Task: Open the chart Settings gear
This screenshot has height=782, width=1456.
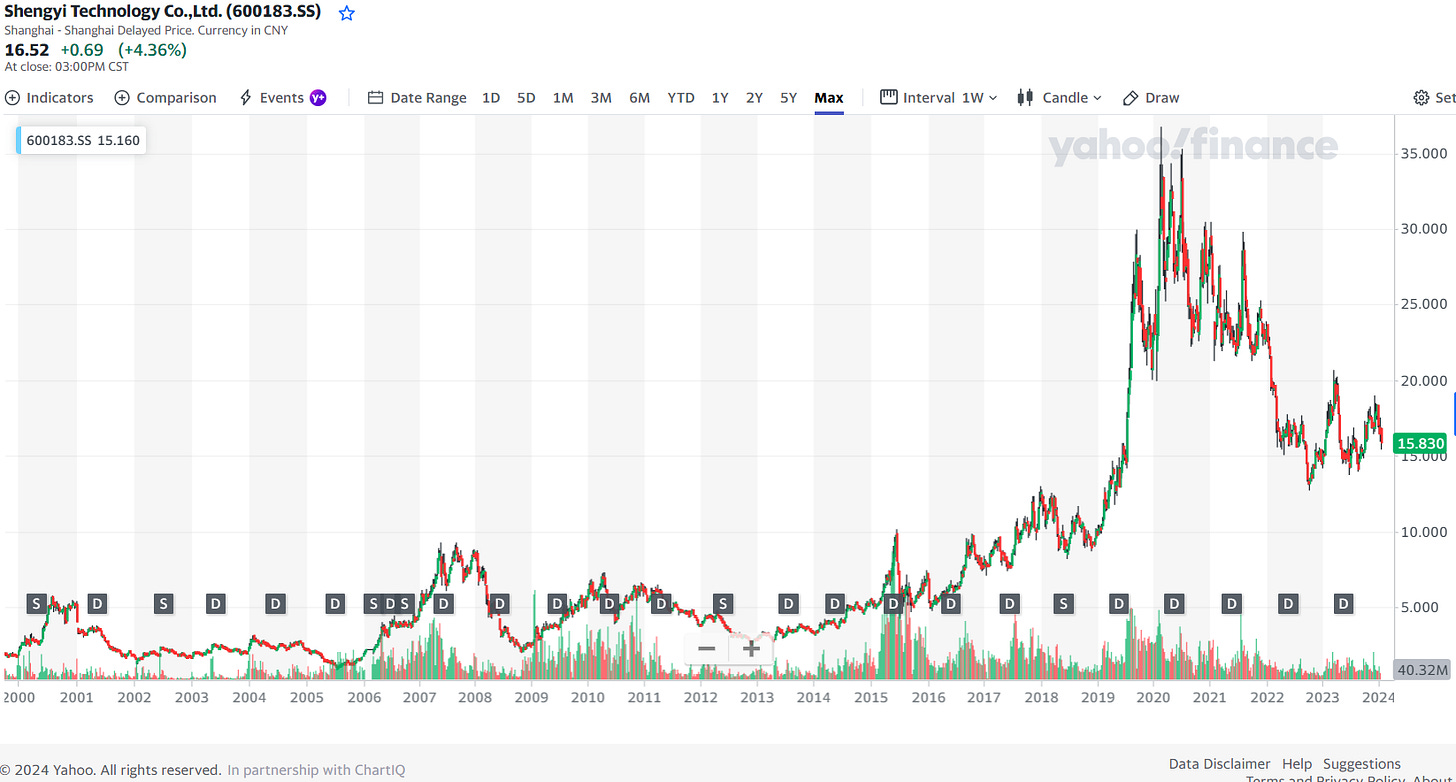Action: (1420, 97)
